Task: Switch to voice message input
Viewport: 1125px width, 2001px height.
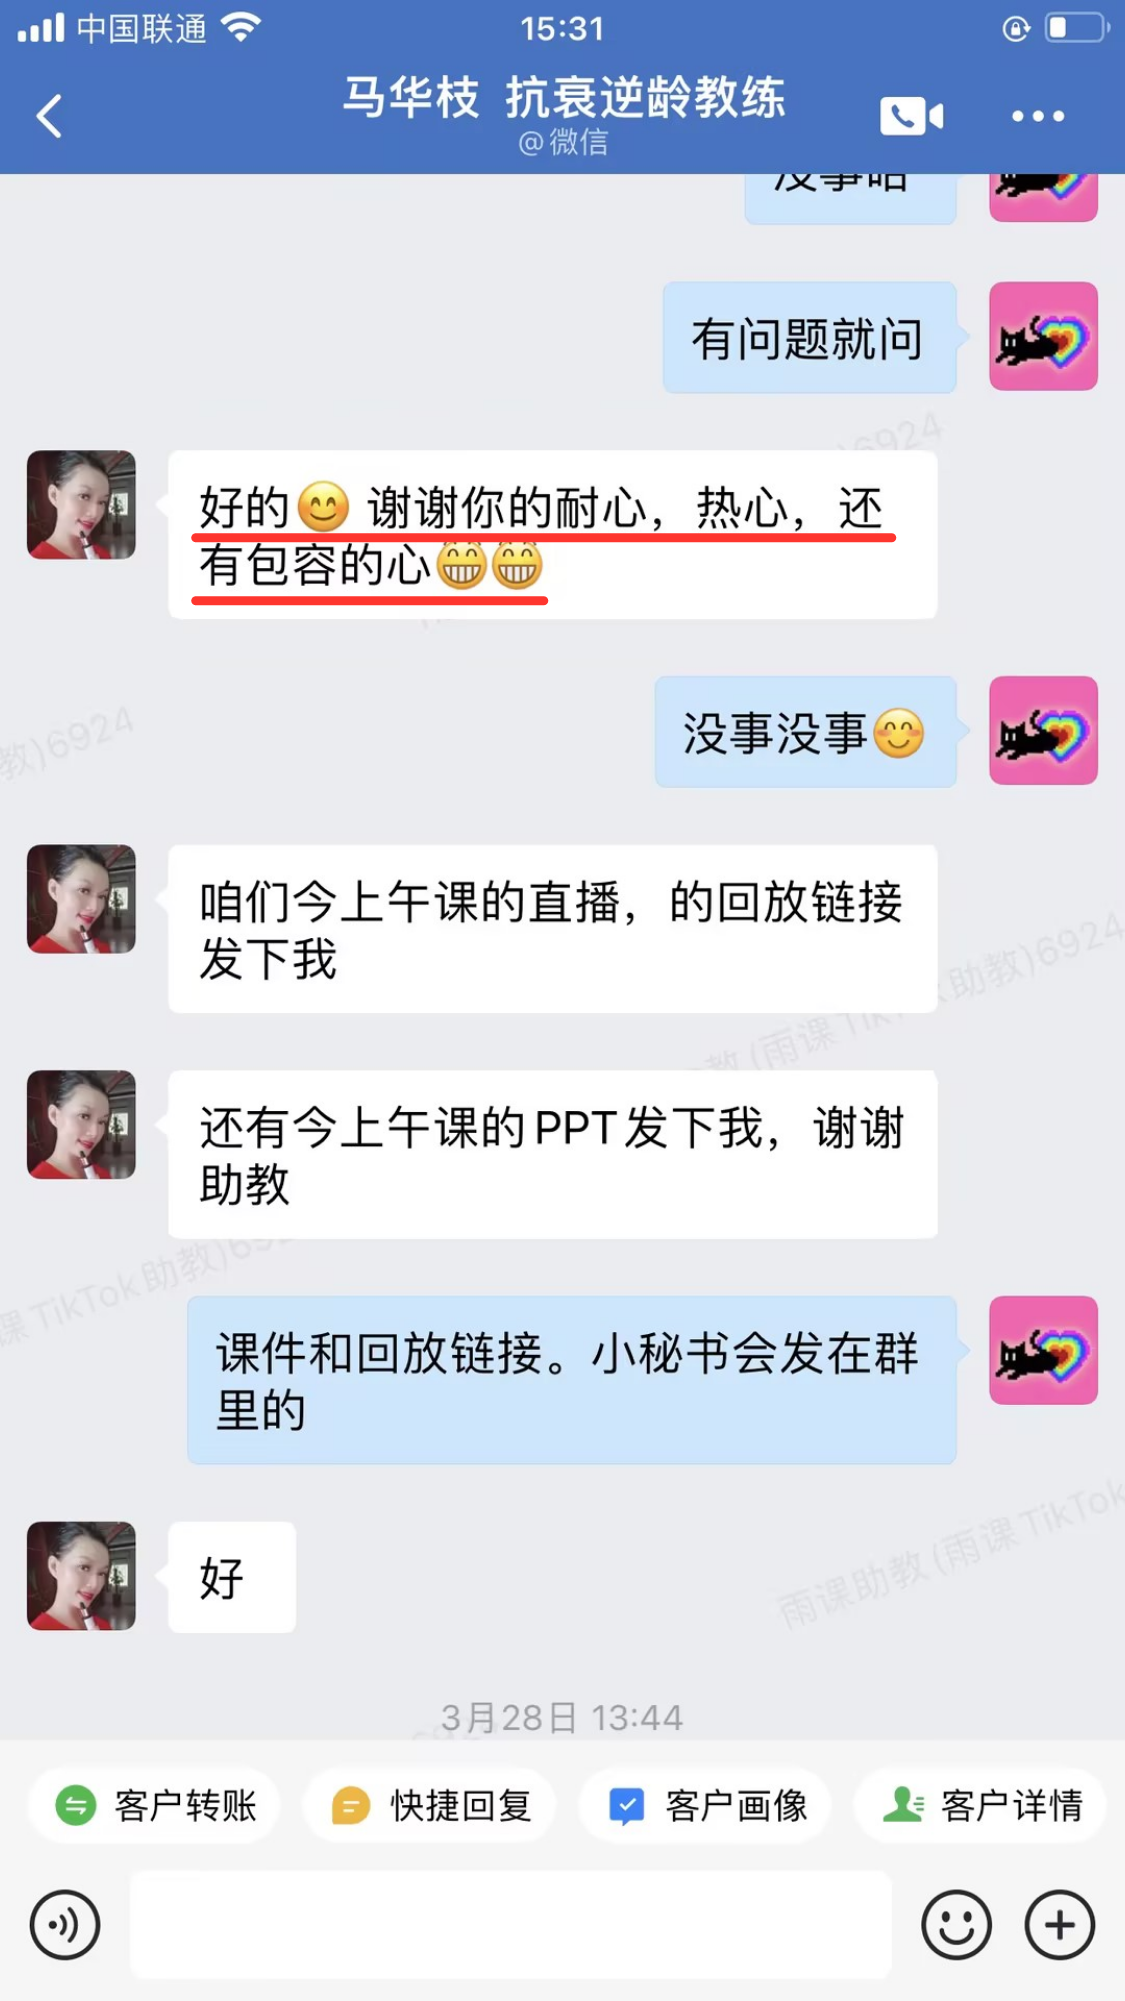Action: (65, 1925)
